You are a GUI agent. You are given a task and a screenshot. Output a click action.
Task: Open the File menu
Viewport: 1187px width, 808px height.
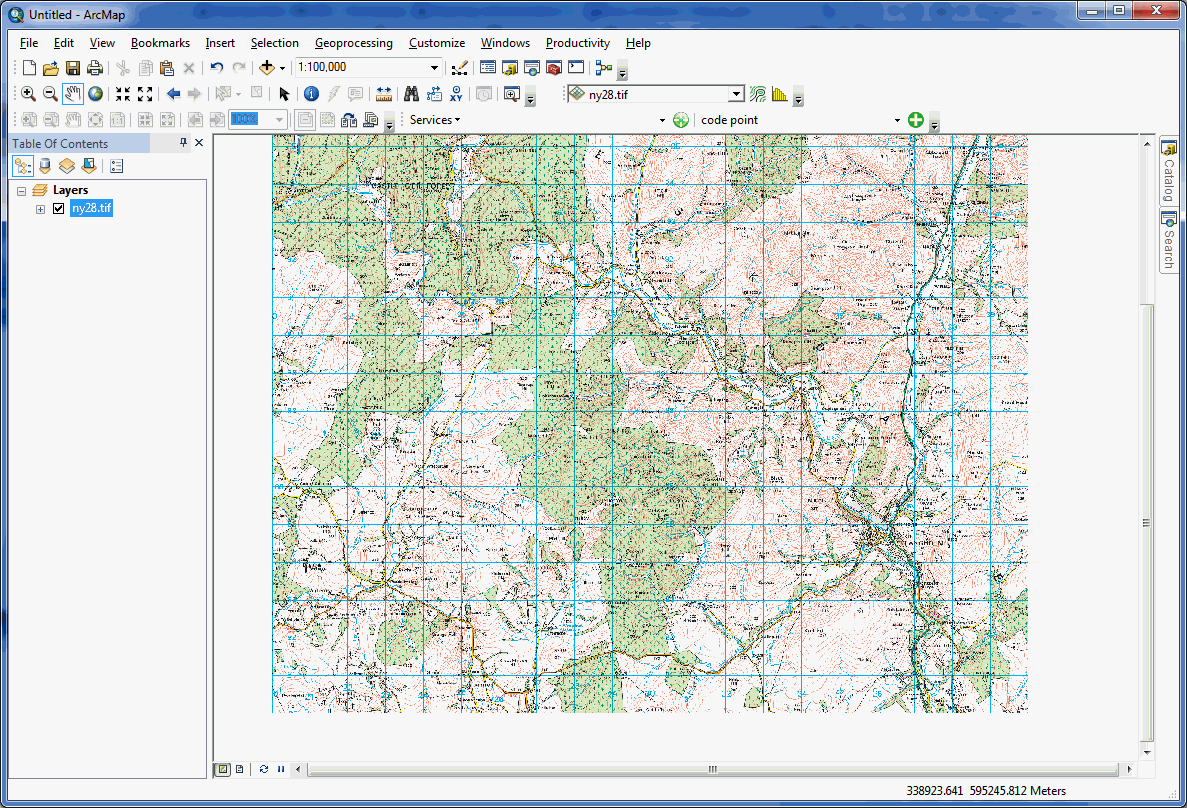(x=29, y=43)
